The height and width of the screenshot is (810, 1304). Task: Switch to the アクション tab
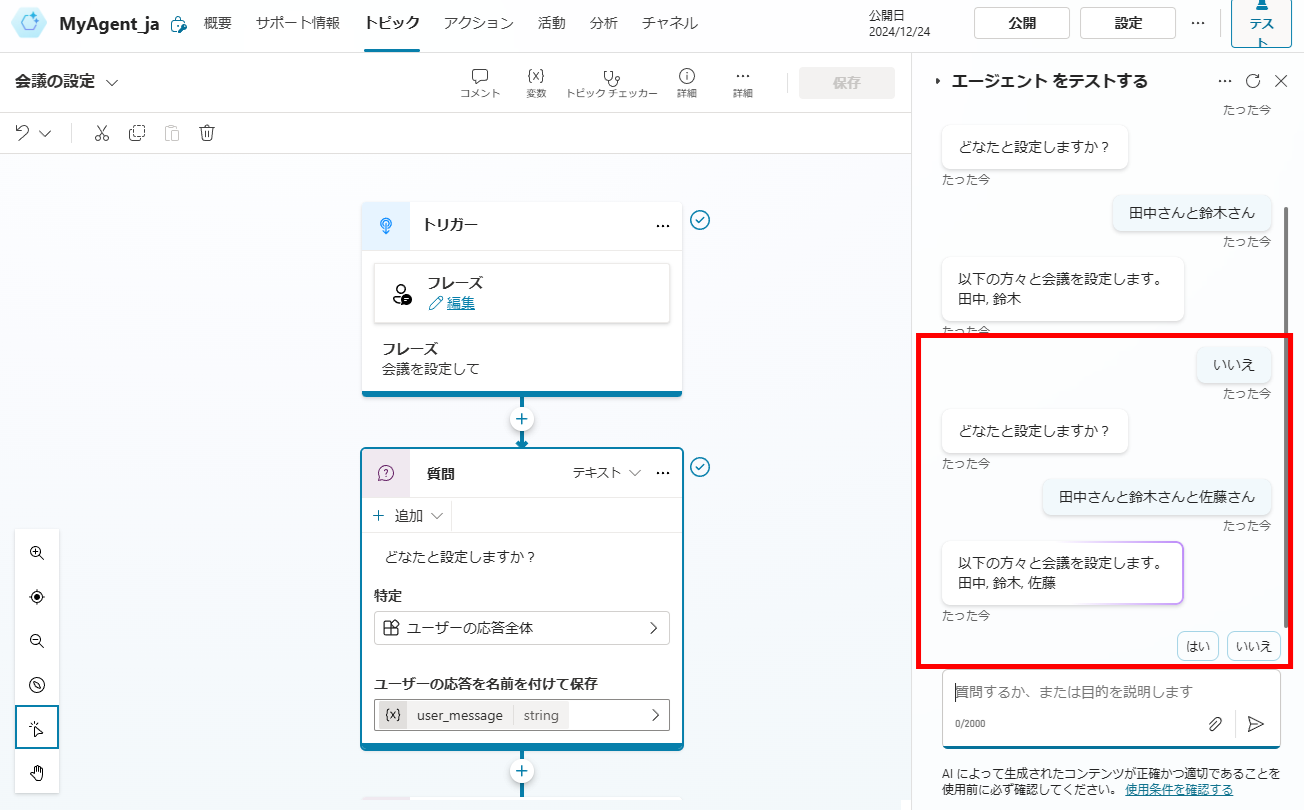478,23
